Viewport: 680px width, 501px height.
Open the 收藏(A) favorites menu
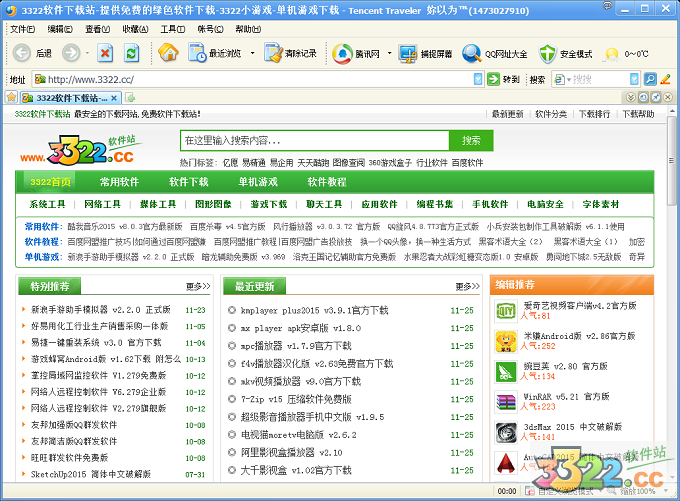point(131,29)
